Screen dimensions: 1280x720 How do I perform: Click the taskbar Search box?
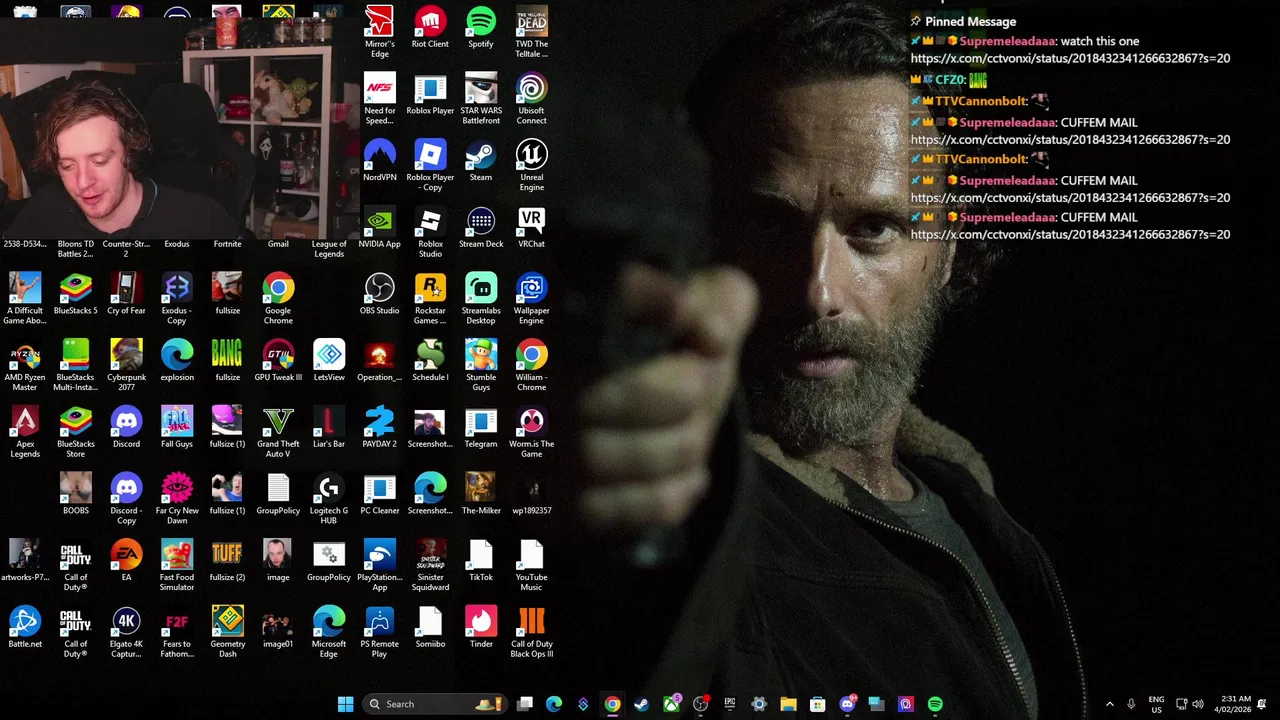(x=434, y=704)
